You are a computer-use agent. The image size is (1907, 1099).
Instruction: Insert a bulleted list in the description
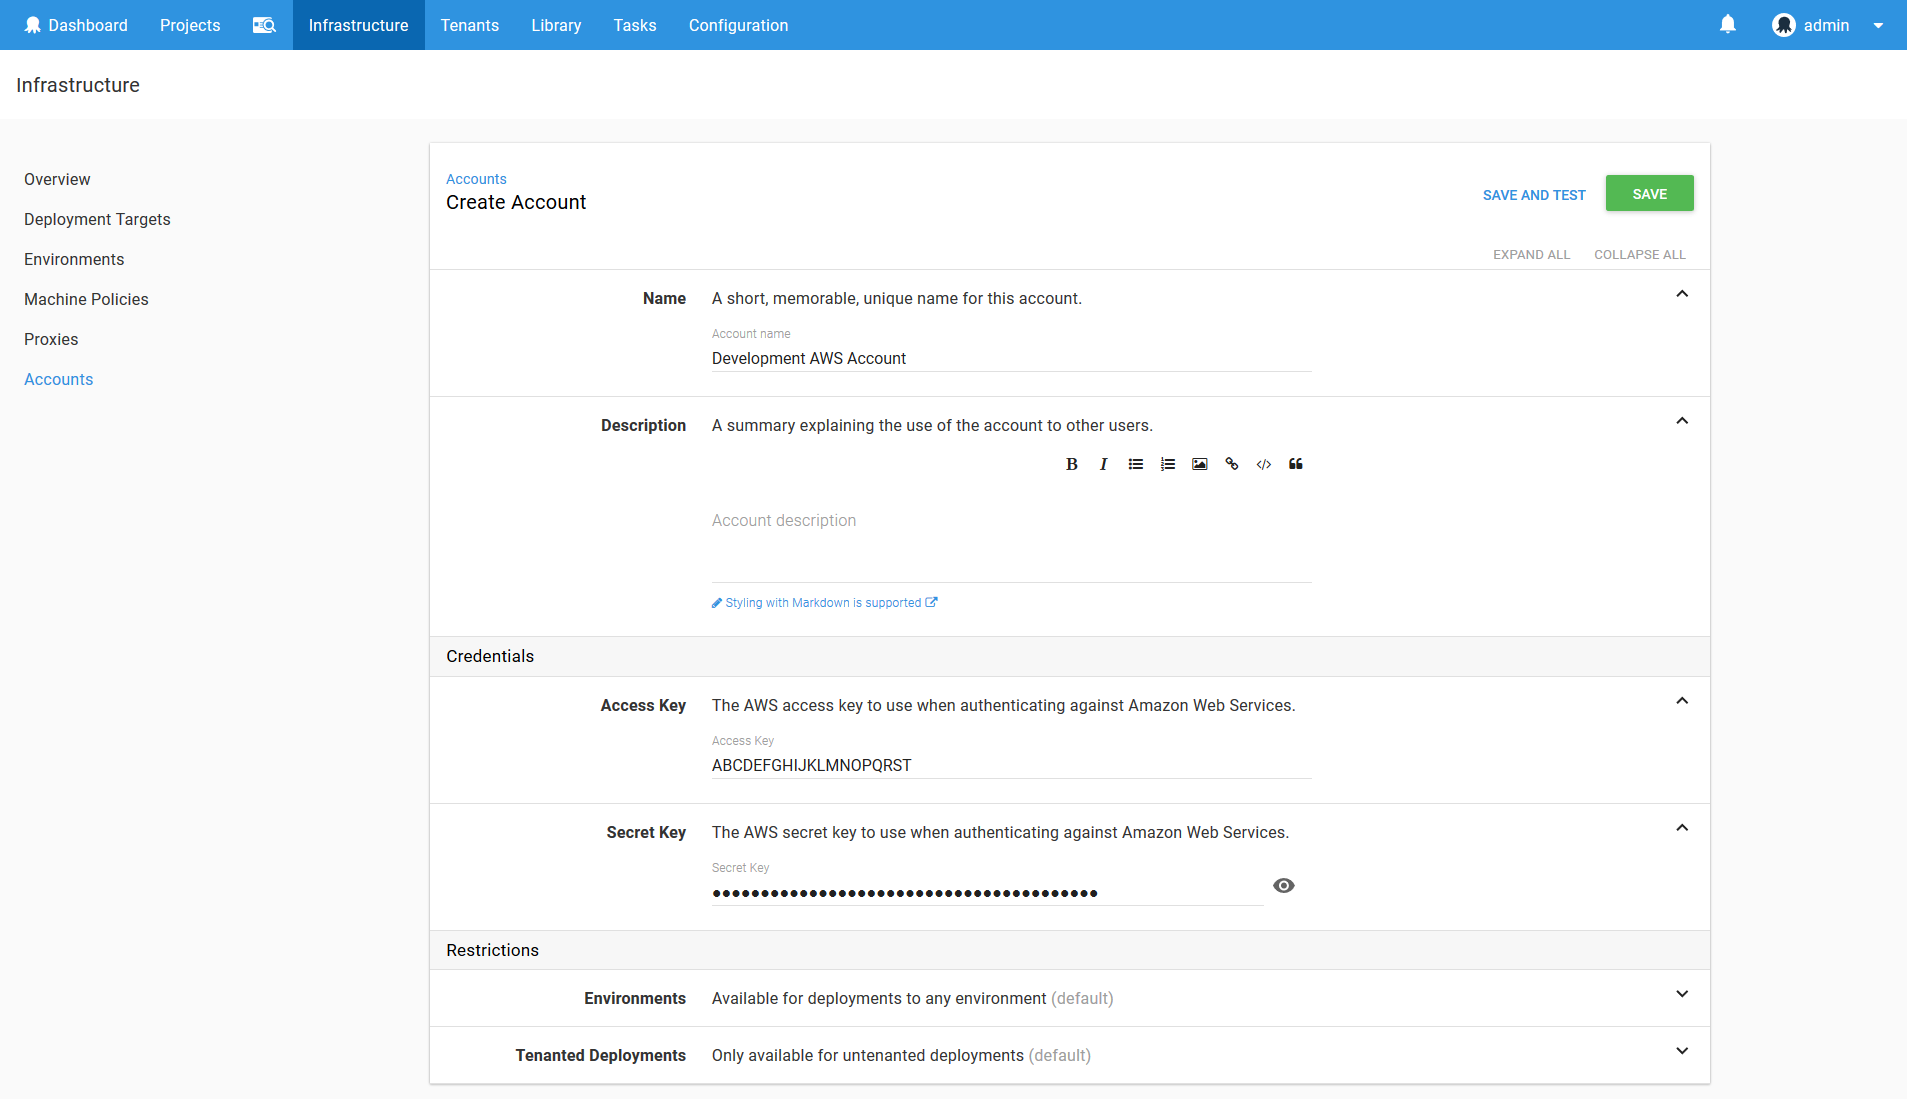pyautogui.click(x=1135, y=463)
